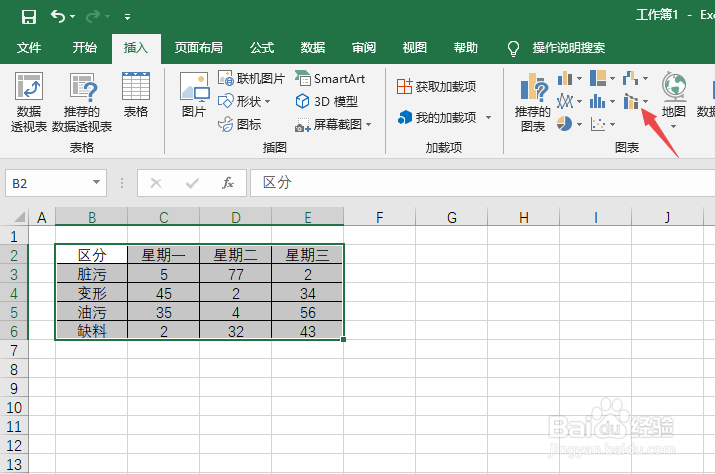This screenshot has height=474, width=715.
Task: Click 推荐的图表 recommended charts
Action: [x=533, y=103]
